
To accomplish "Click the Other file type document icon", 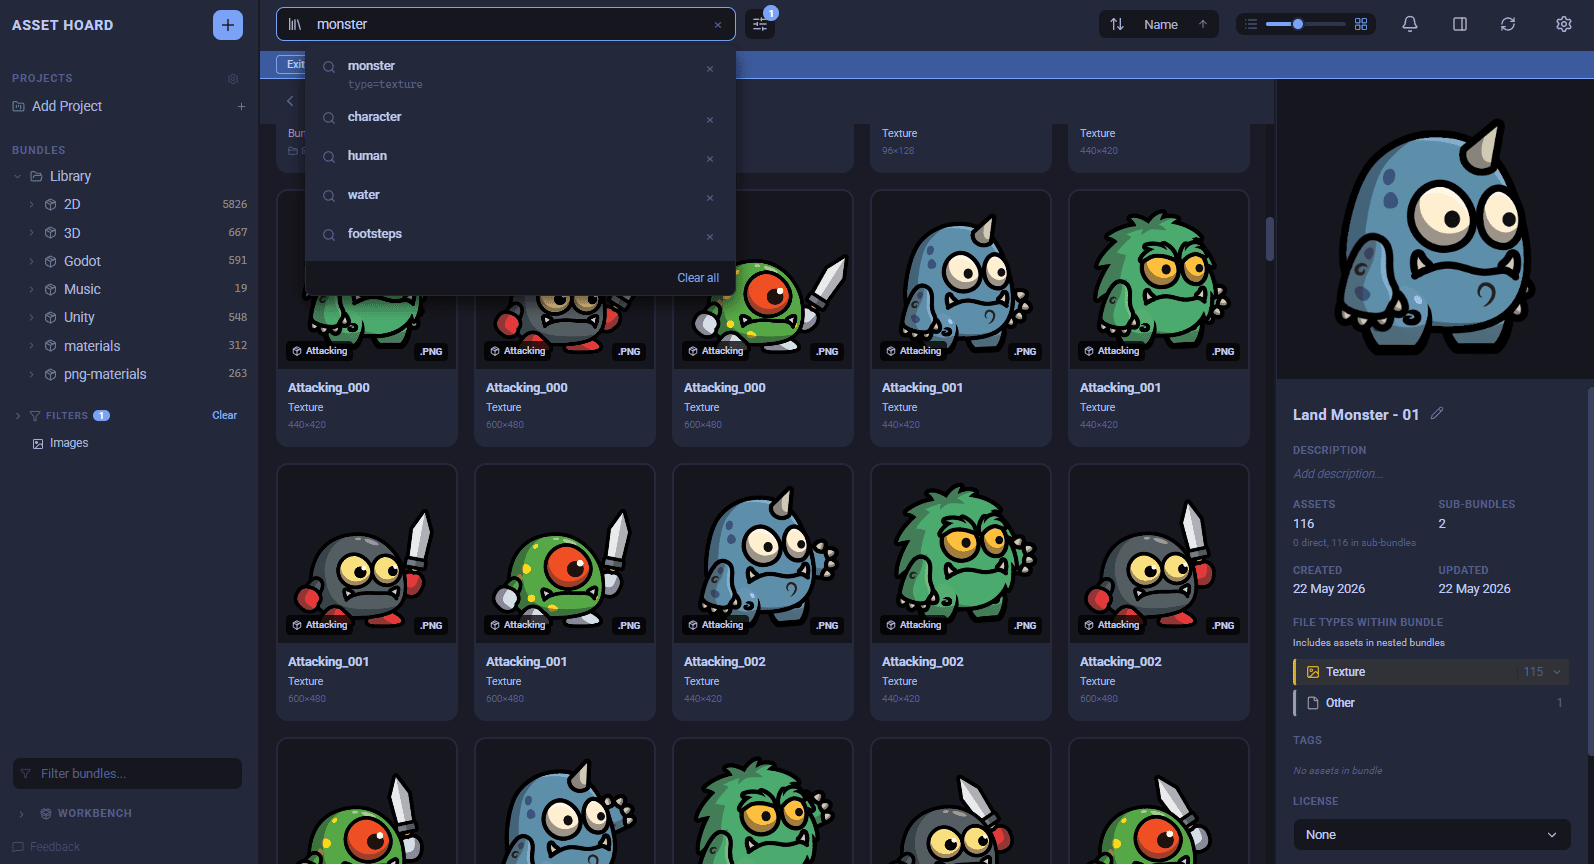I will pyautogui.click(x=1313, y=703).
